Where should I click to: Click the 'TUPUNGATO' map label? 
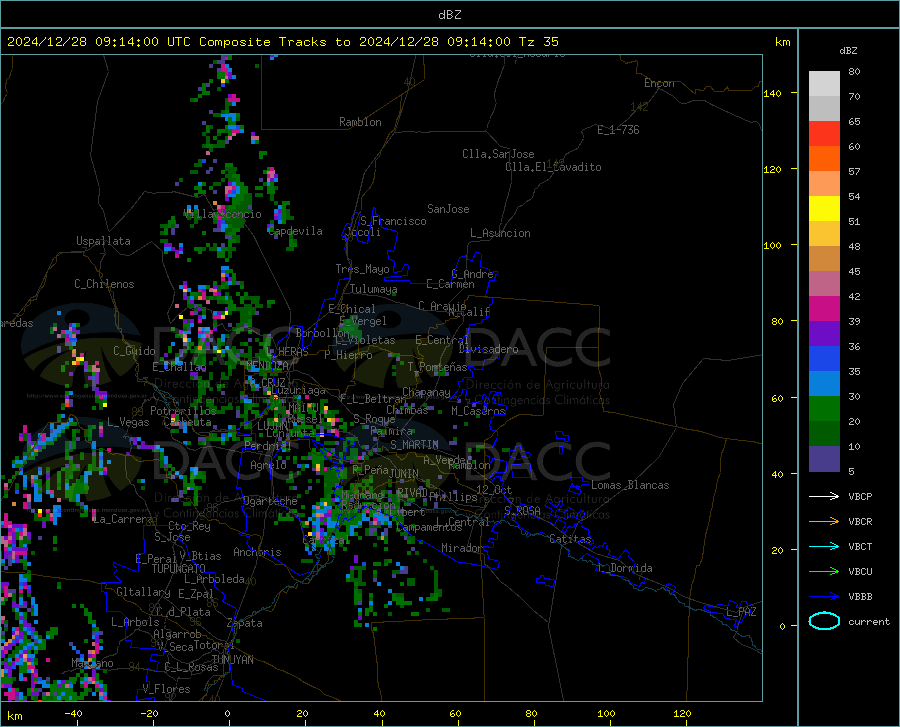pos(179,569)
